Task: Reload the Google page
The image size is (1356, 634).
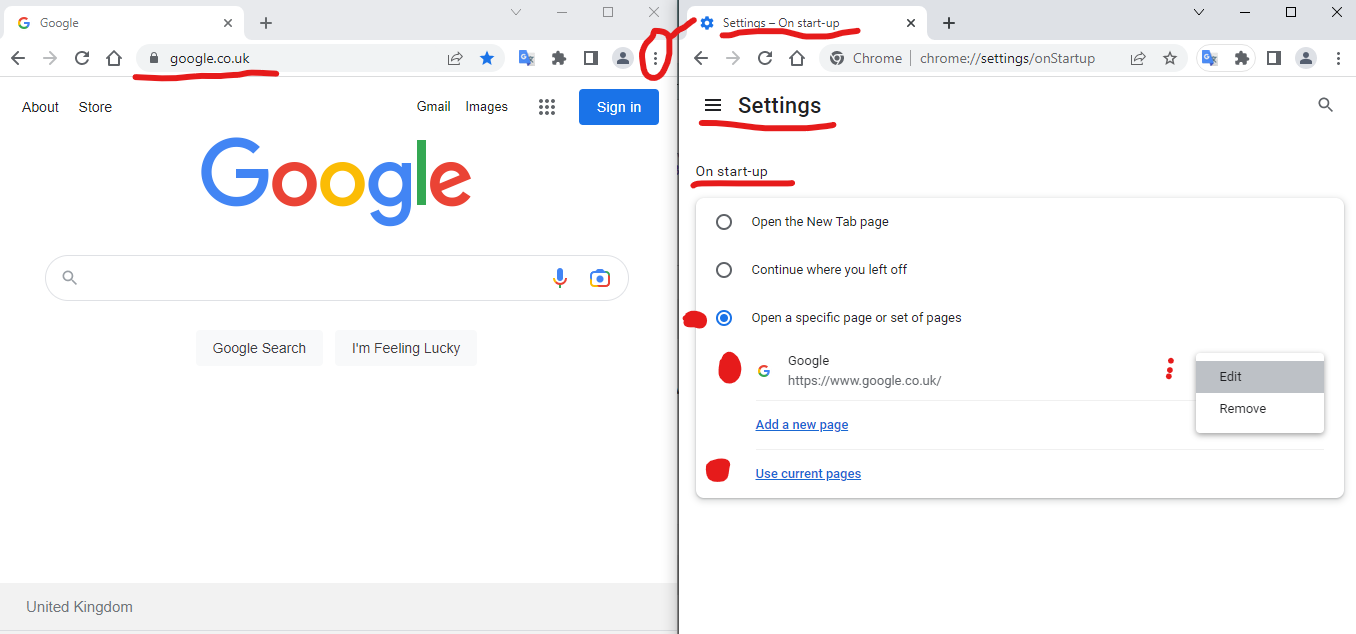Action: [82, 58]
